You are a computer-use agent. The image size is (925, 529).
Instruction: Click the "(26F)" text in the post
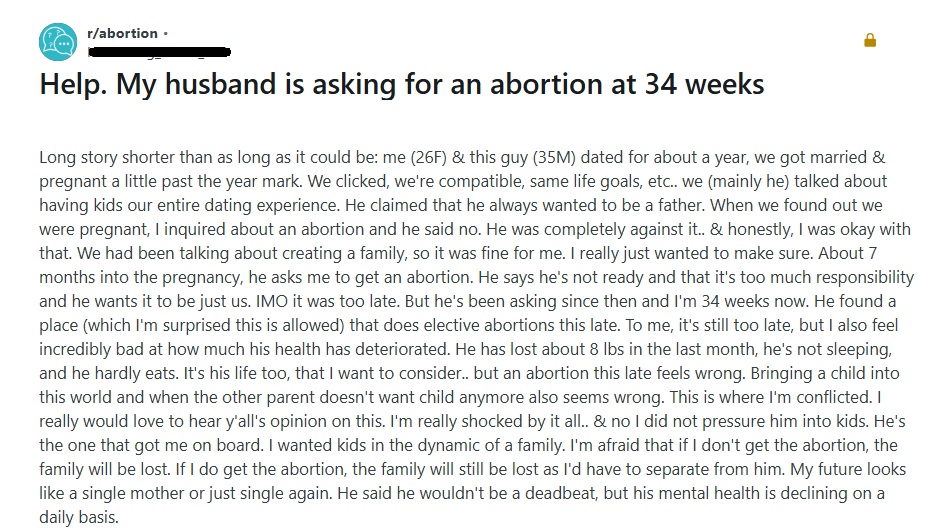pyautogui.click(x=429, y=157)
